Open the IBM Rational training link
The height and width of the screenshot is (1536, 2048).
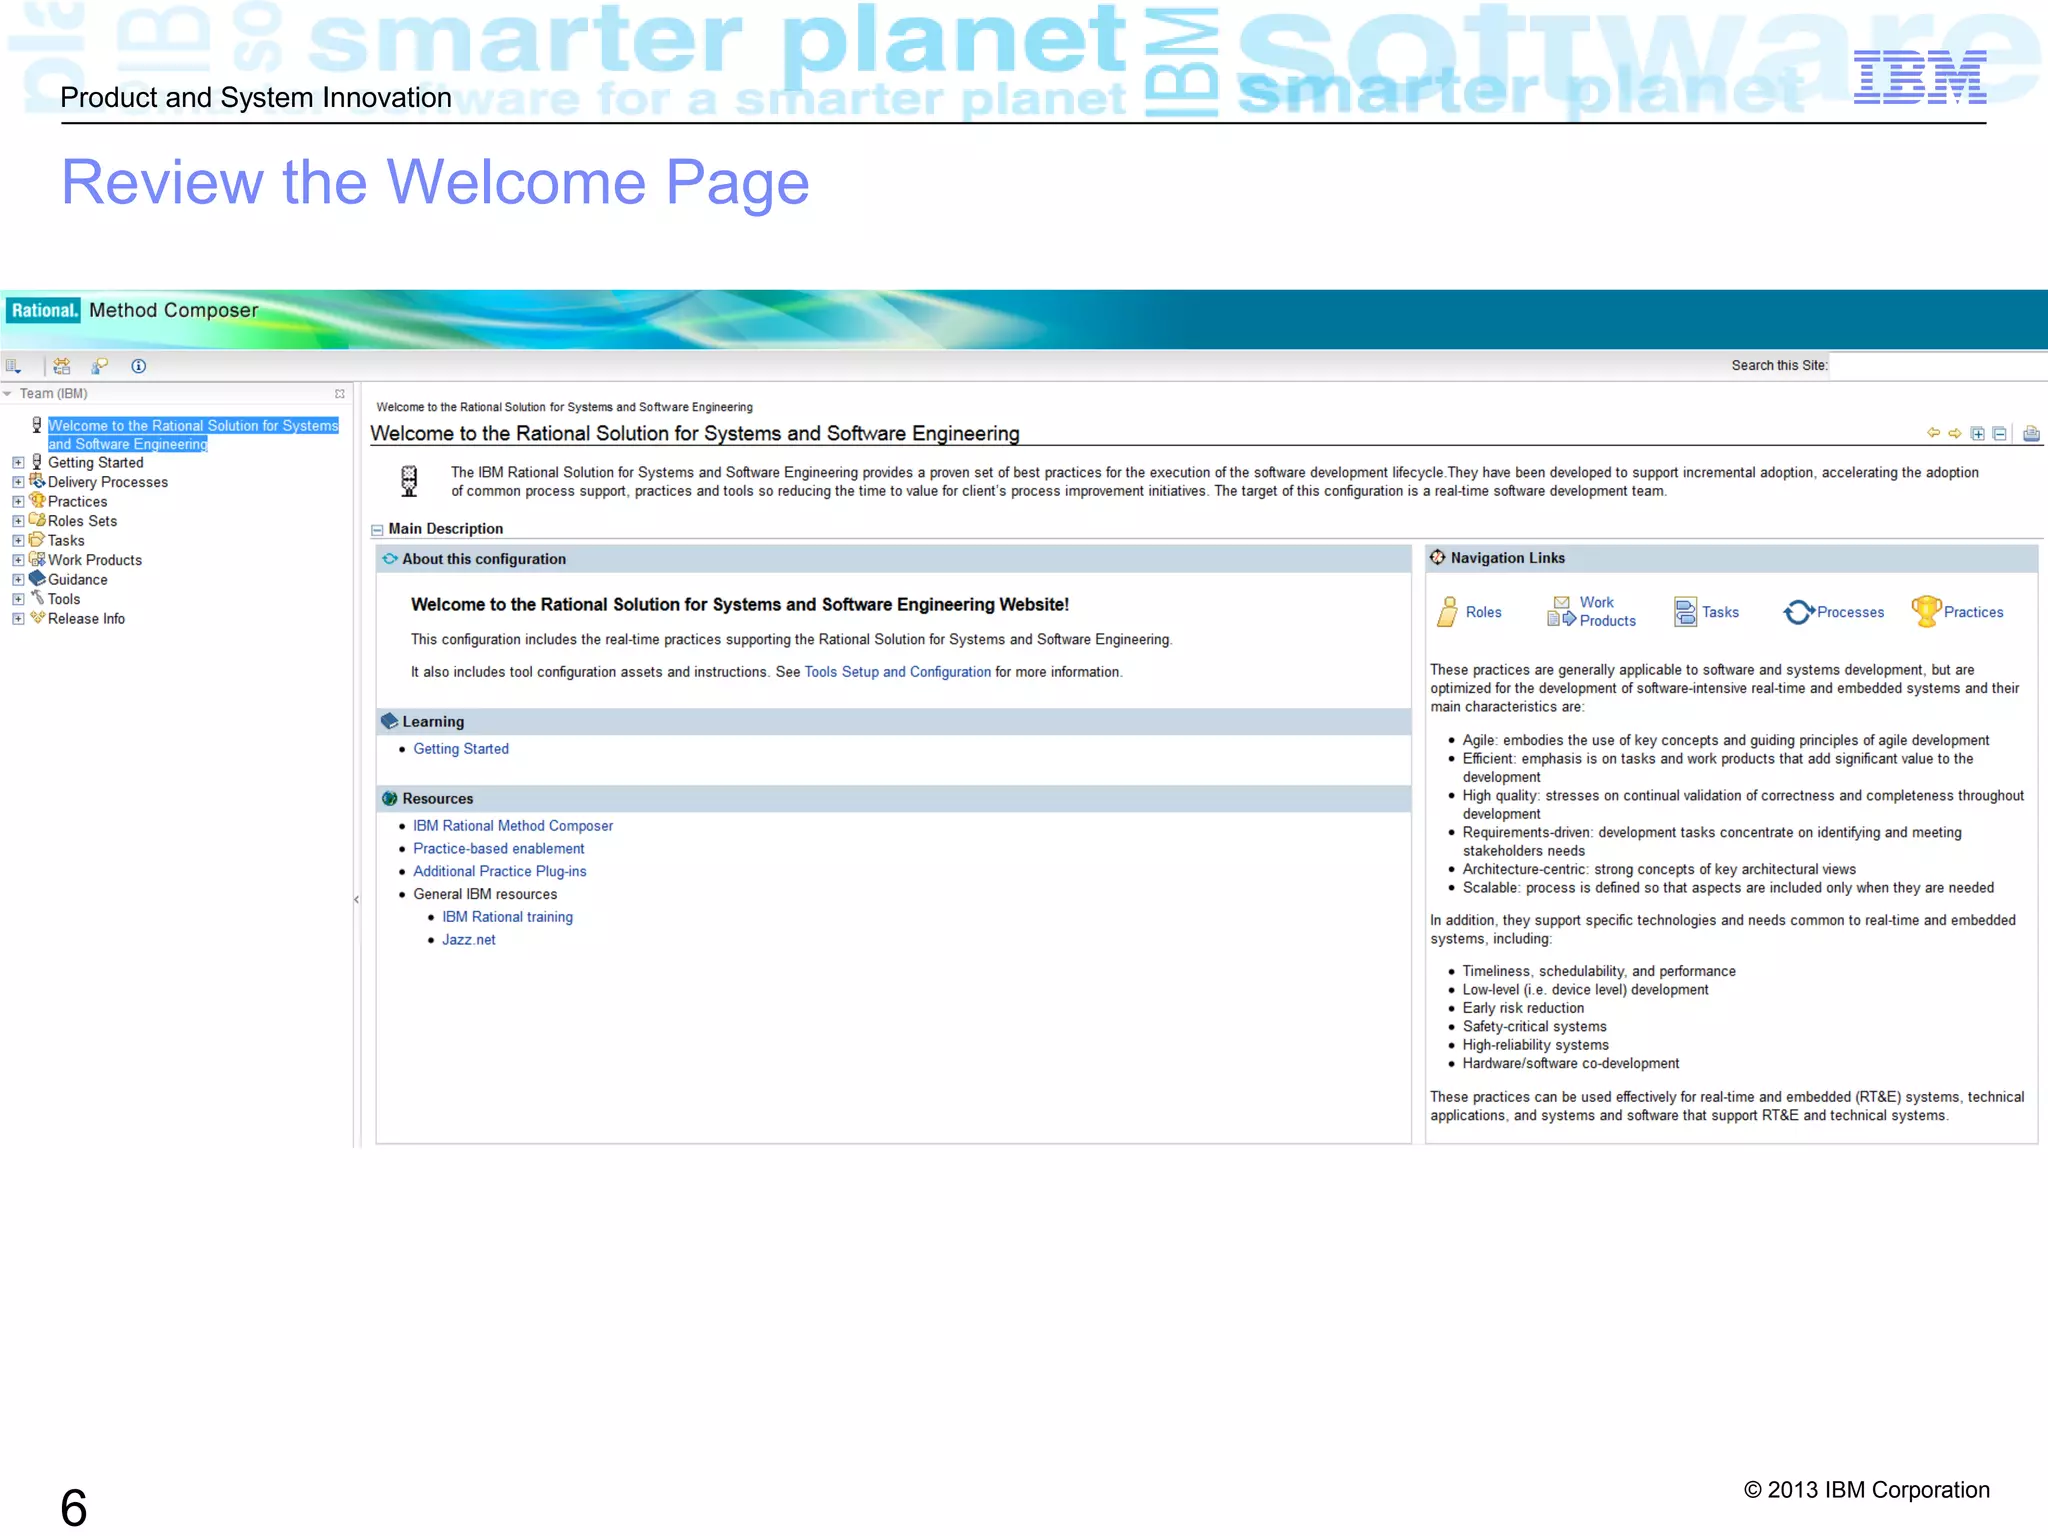point(508,917)
